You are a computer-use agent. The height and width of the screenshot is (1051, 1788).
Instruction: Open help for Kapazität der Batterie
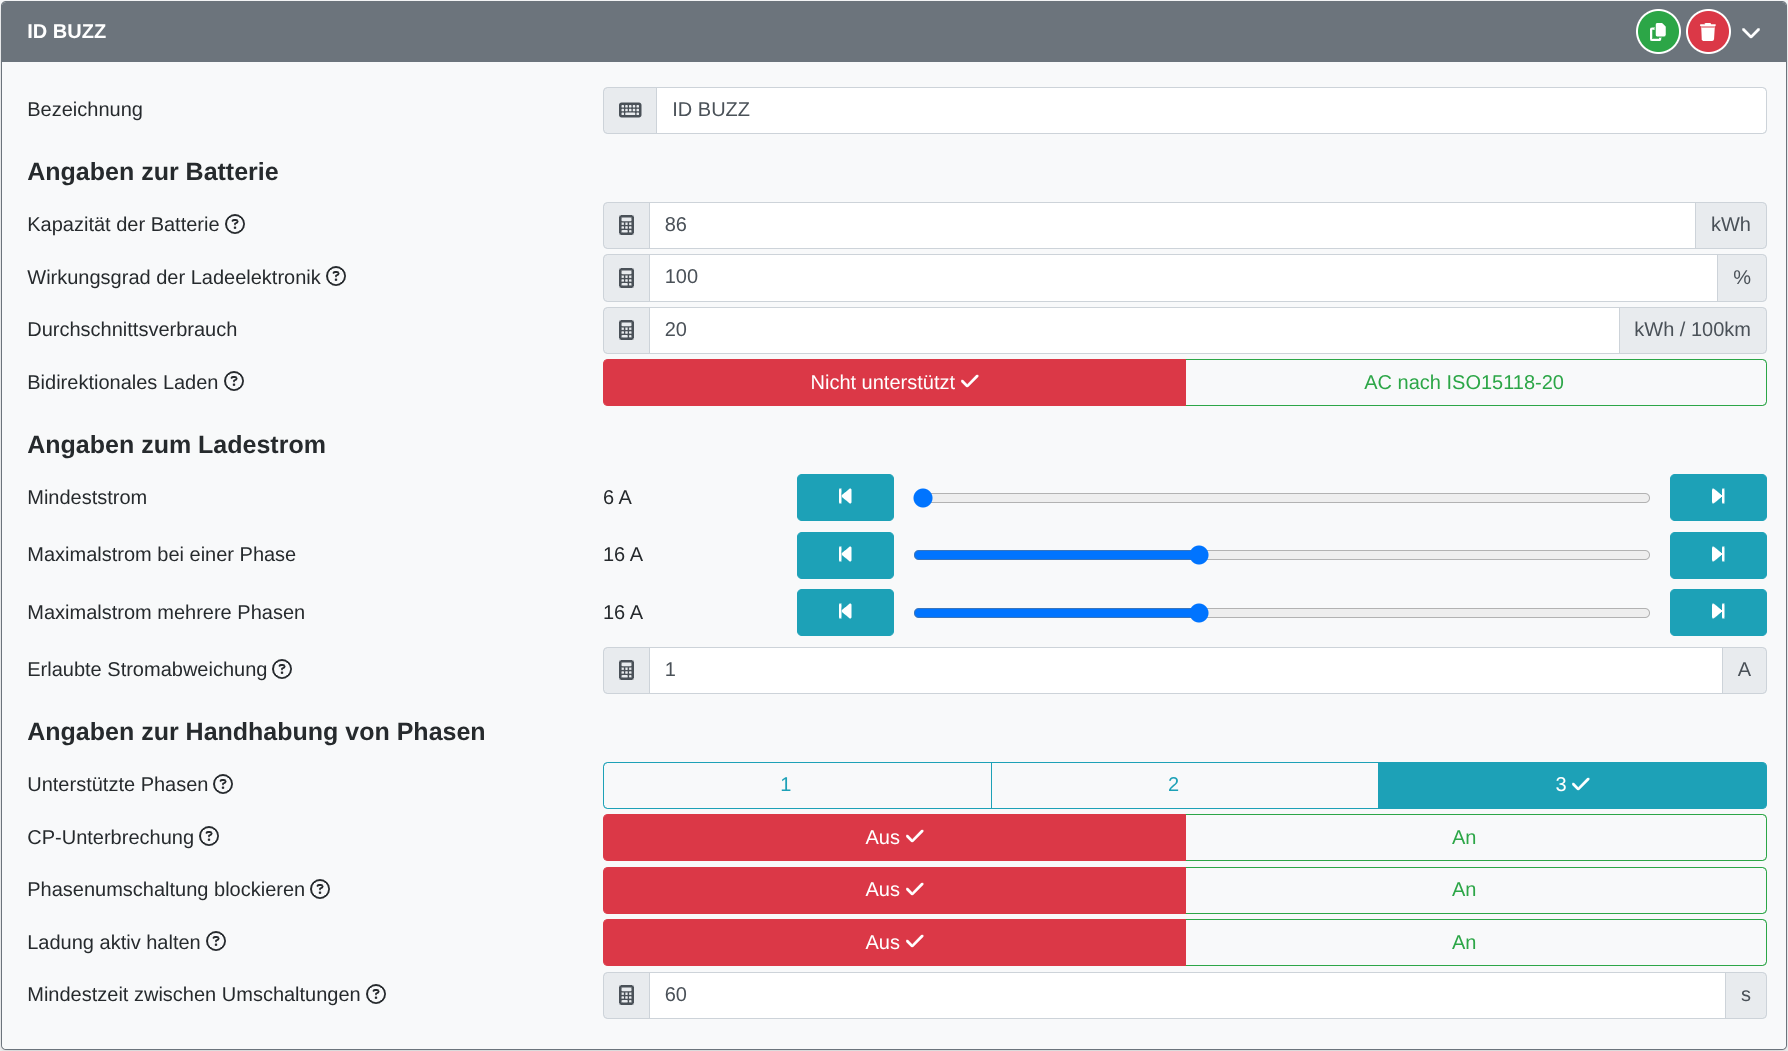click(235, 224)
